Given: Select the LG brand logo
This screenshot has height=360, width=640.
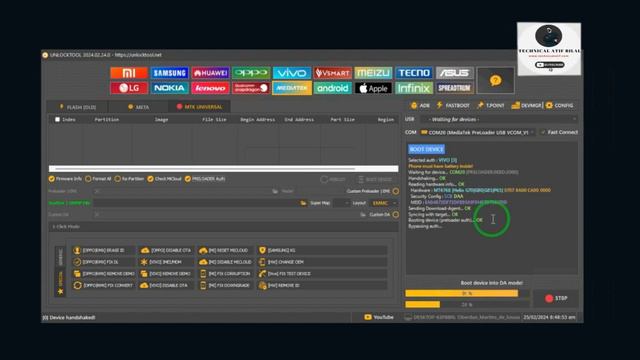Looking at the screenshot, I should 129,88.
